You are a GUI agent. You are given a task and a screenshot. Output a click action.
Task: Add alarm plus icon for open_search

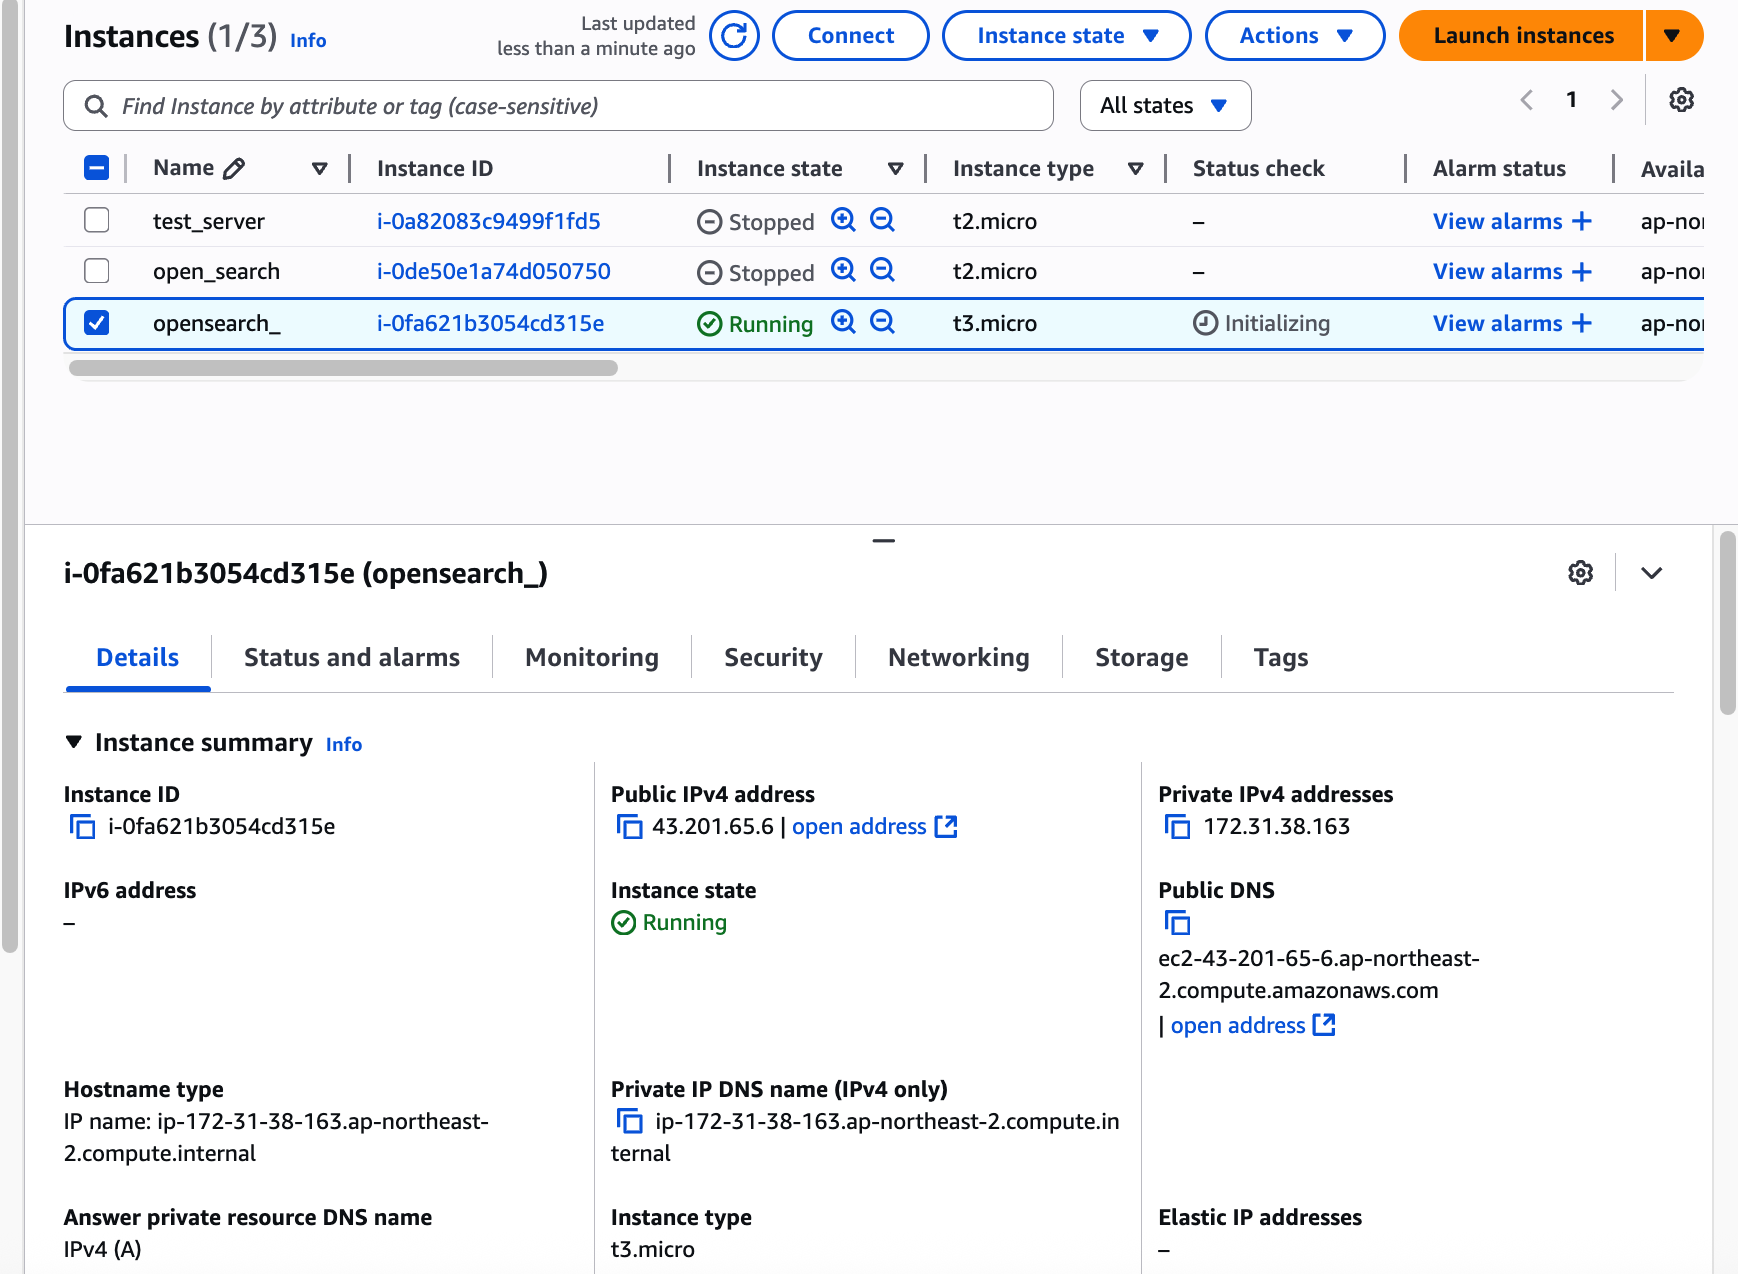click(x=1582, y=271)
